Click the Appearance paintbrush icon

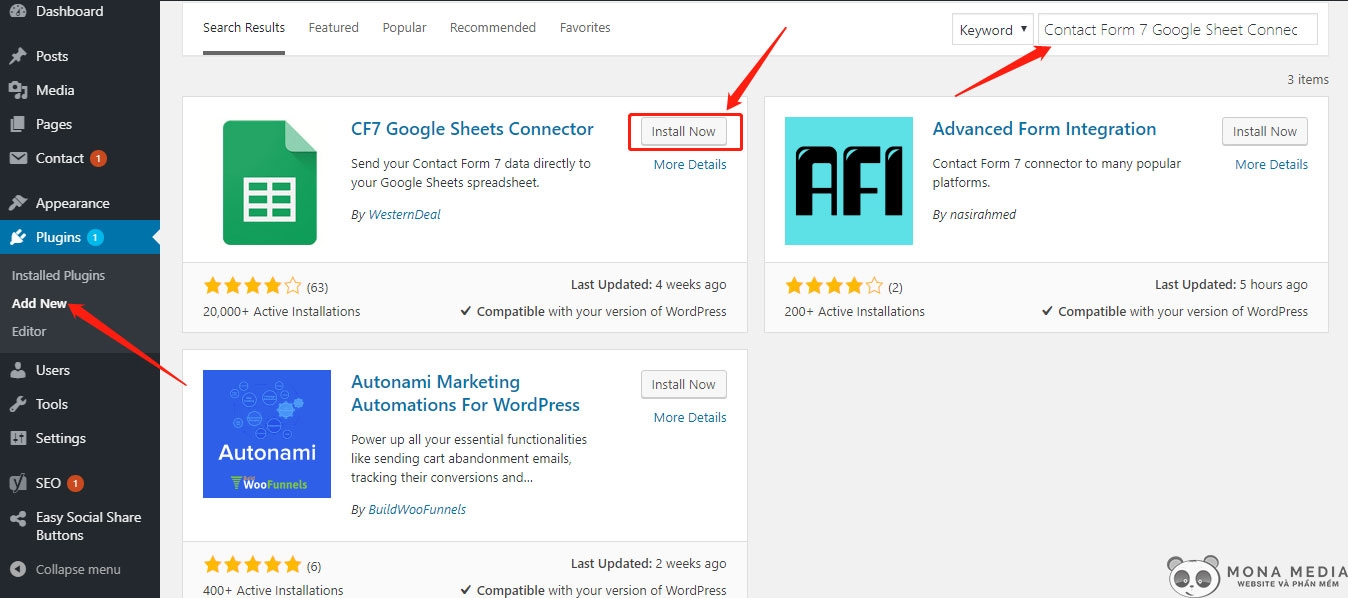(18, 203)
